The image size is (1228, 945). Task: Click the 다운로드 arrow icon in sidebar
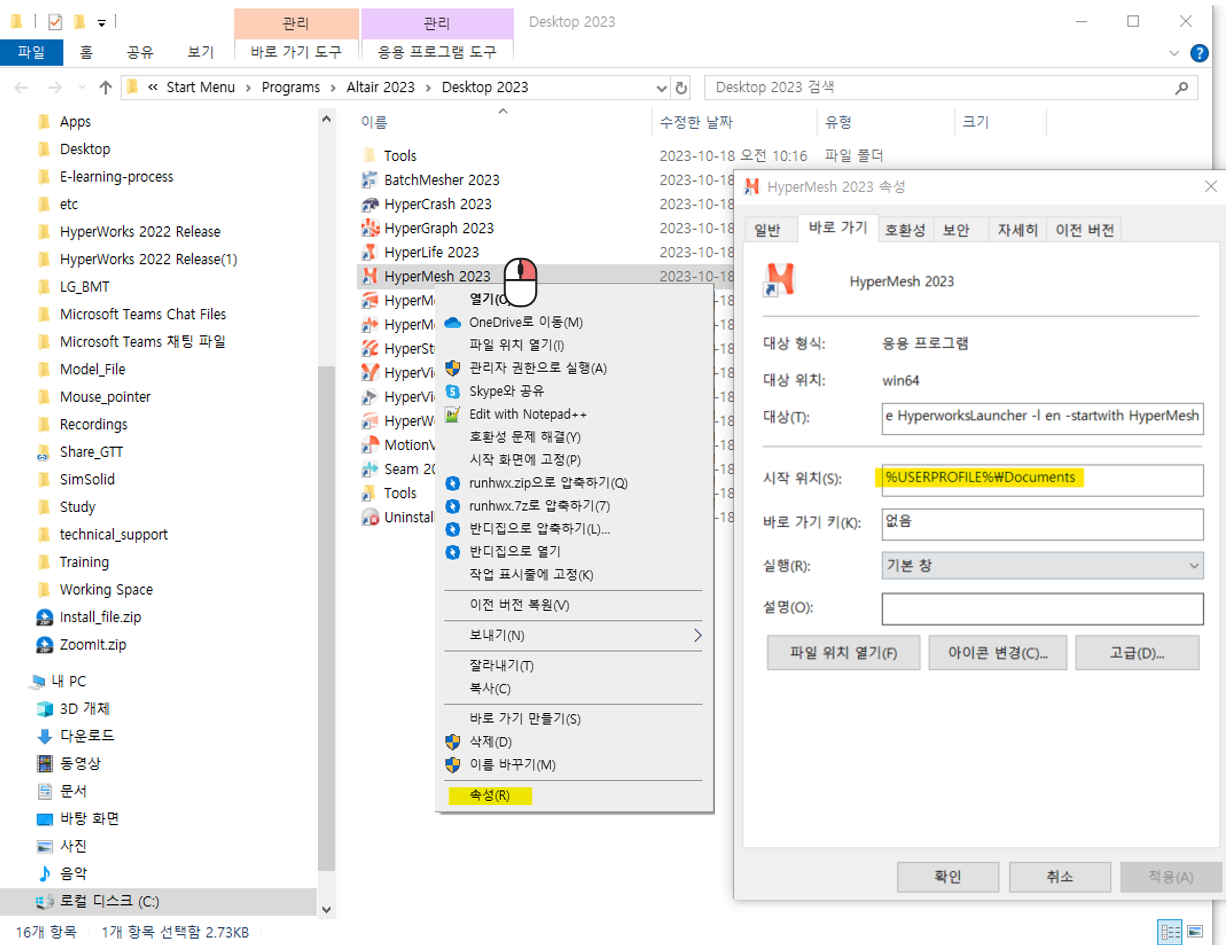pos(44,736)
